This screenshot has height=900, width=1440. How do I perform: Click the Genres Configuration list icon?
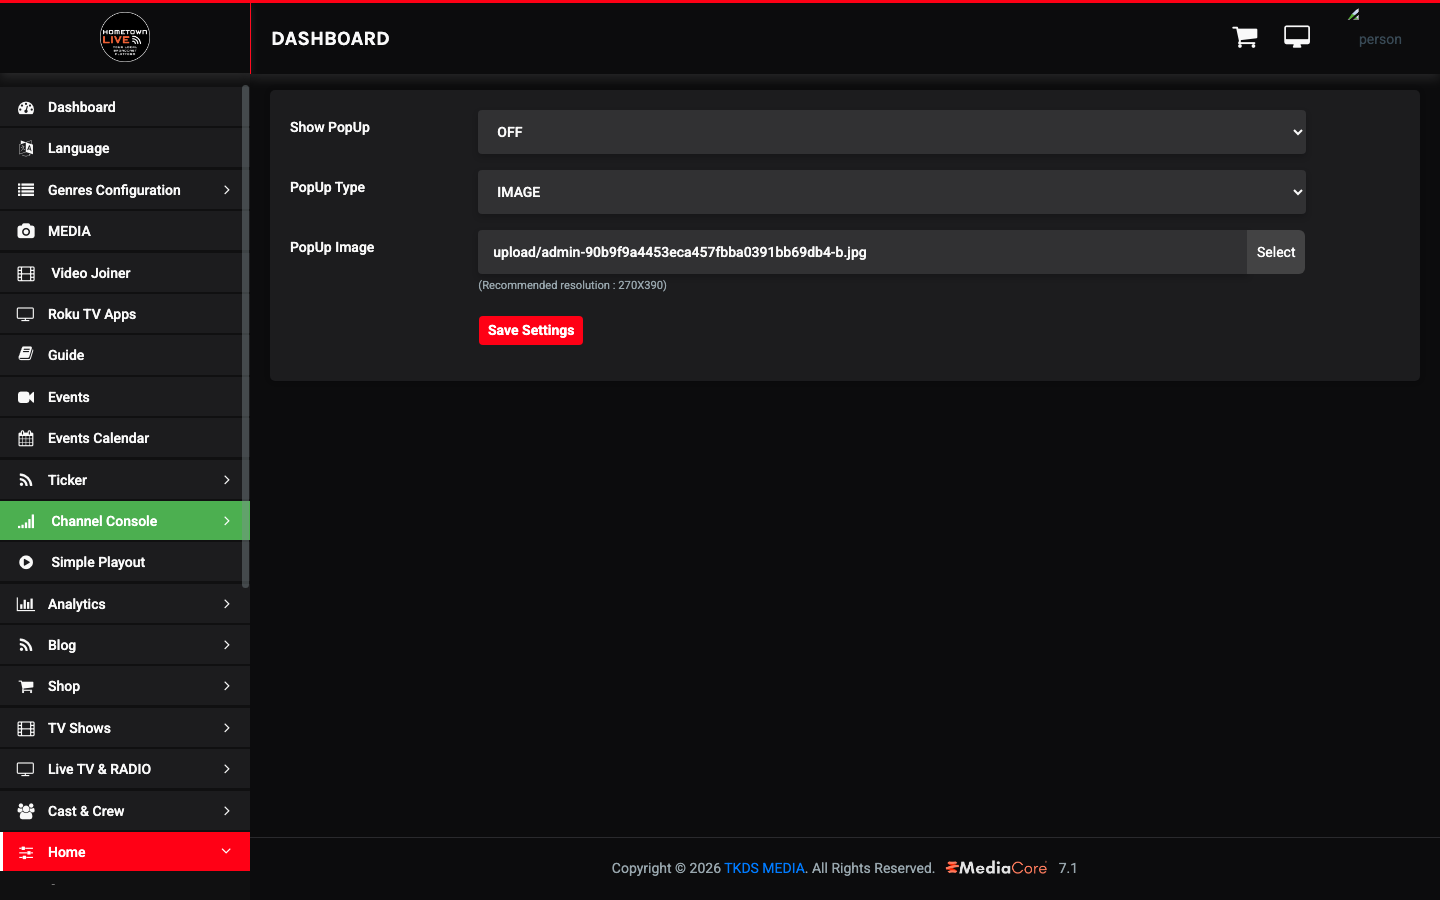[x=26, y=190]
